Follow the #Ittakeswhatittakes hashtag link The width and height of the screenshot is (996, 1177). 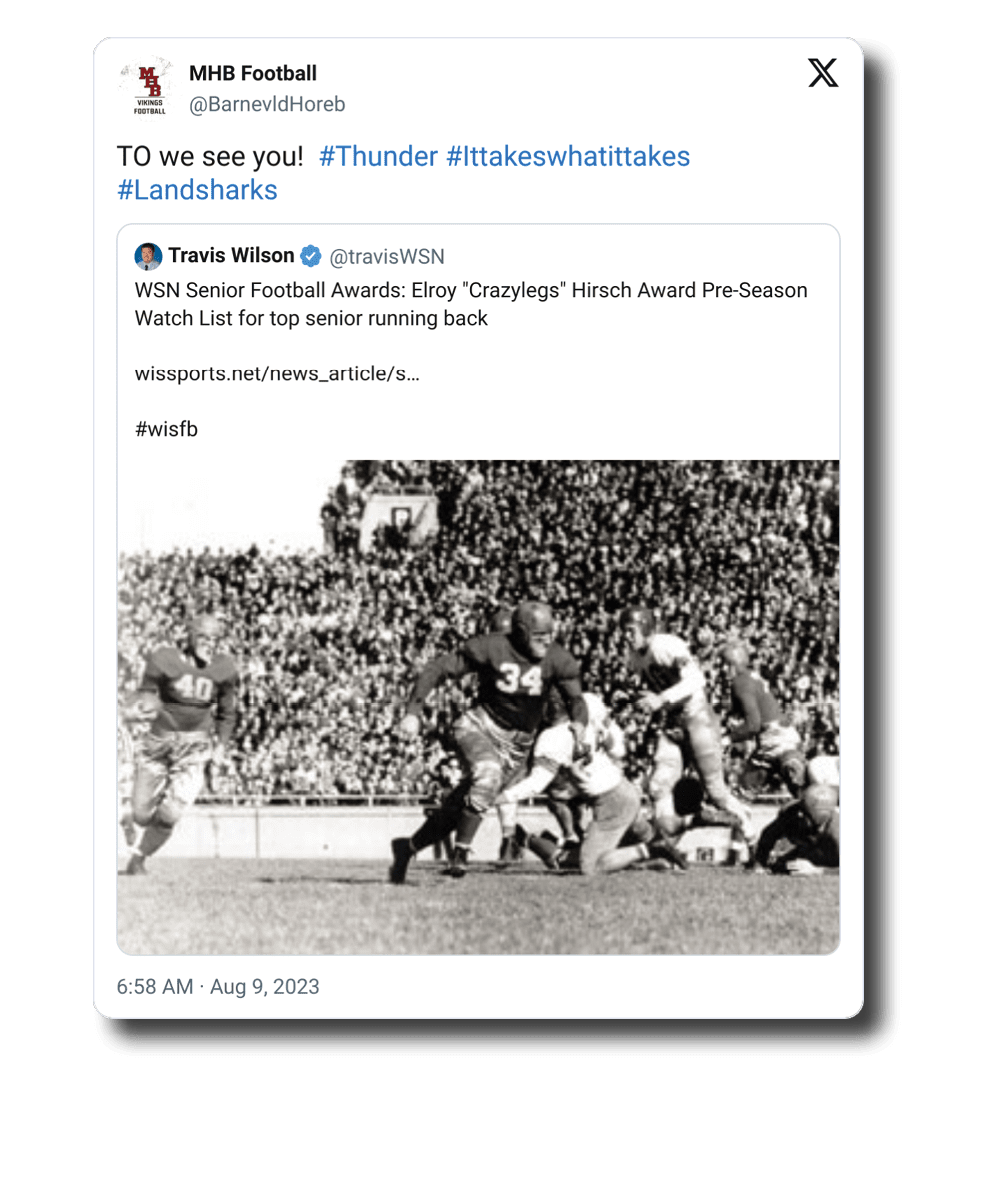coord(568,157)
